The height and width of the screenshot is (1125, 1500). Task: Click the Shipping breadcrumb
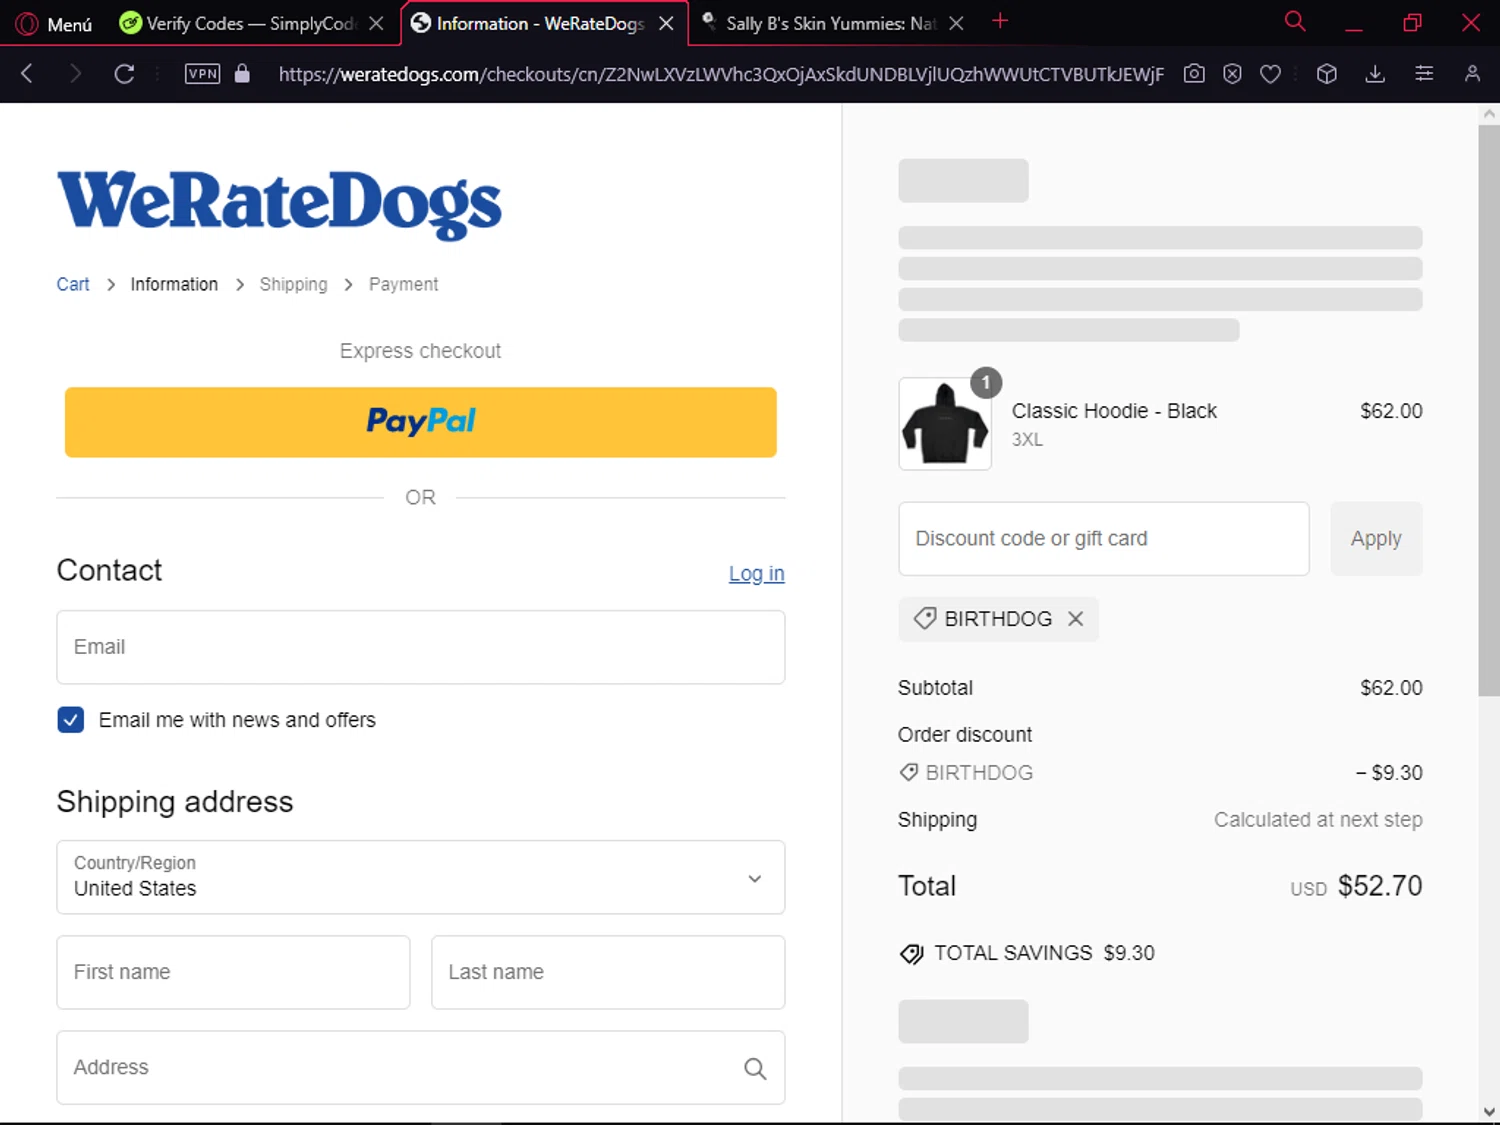(293, 284)
